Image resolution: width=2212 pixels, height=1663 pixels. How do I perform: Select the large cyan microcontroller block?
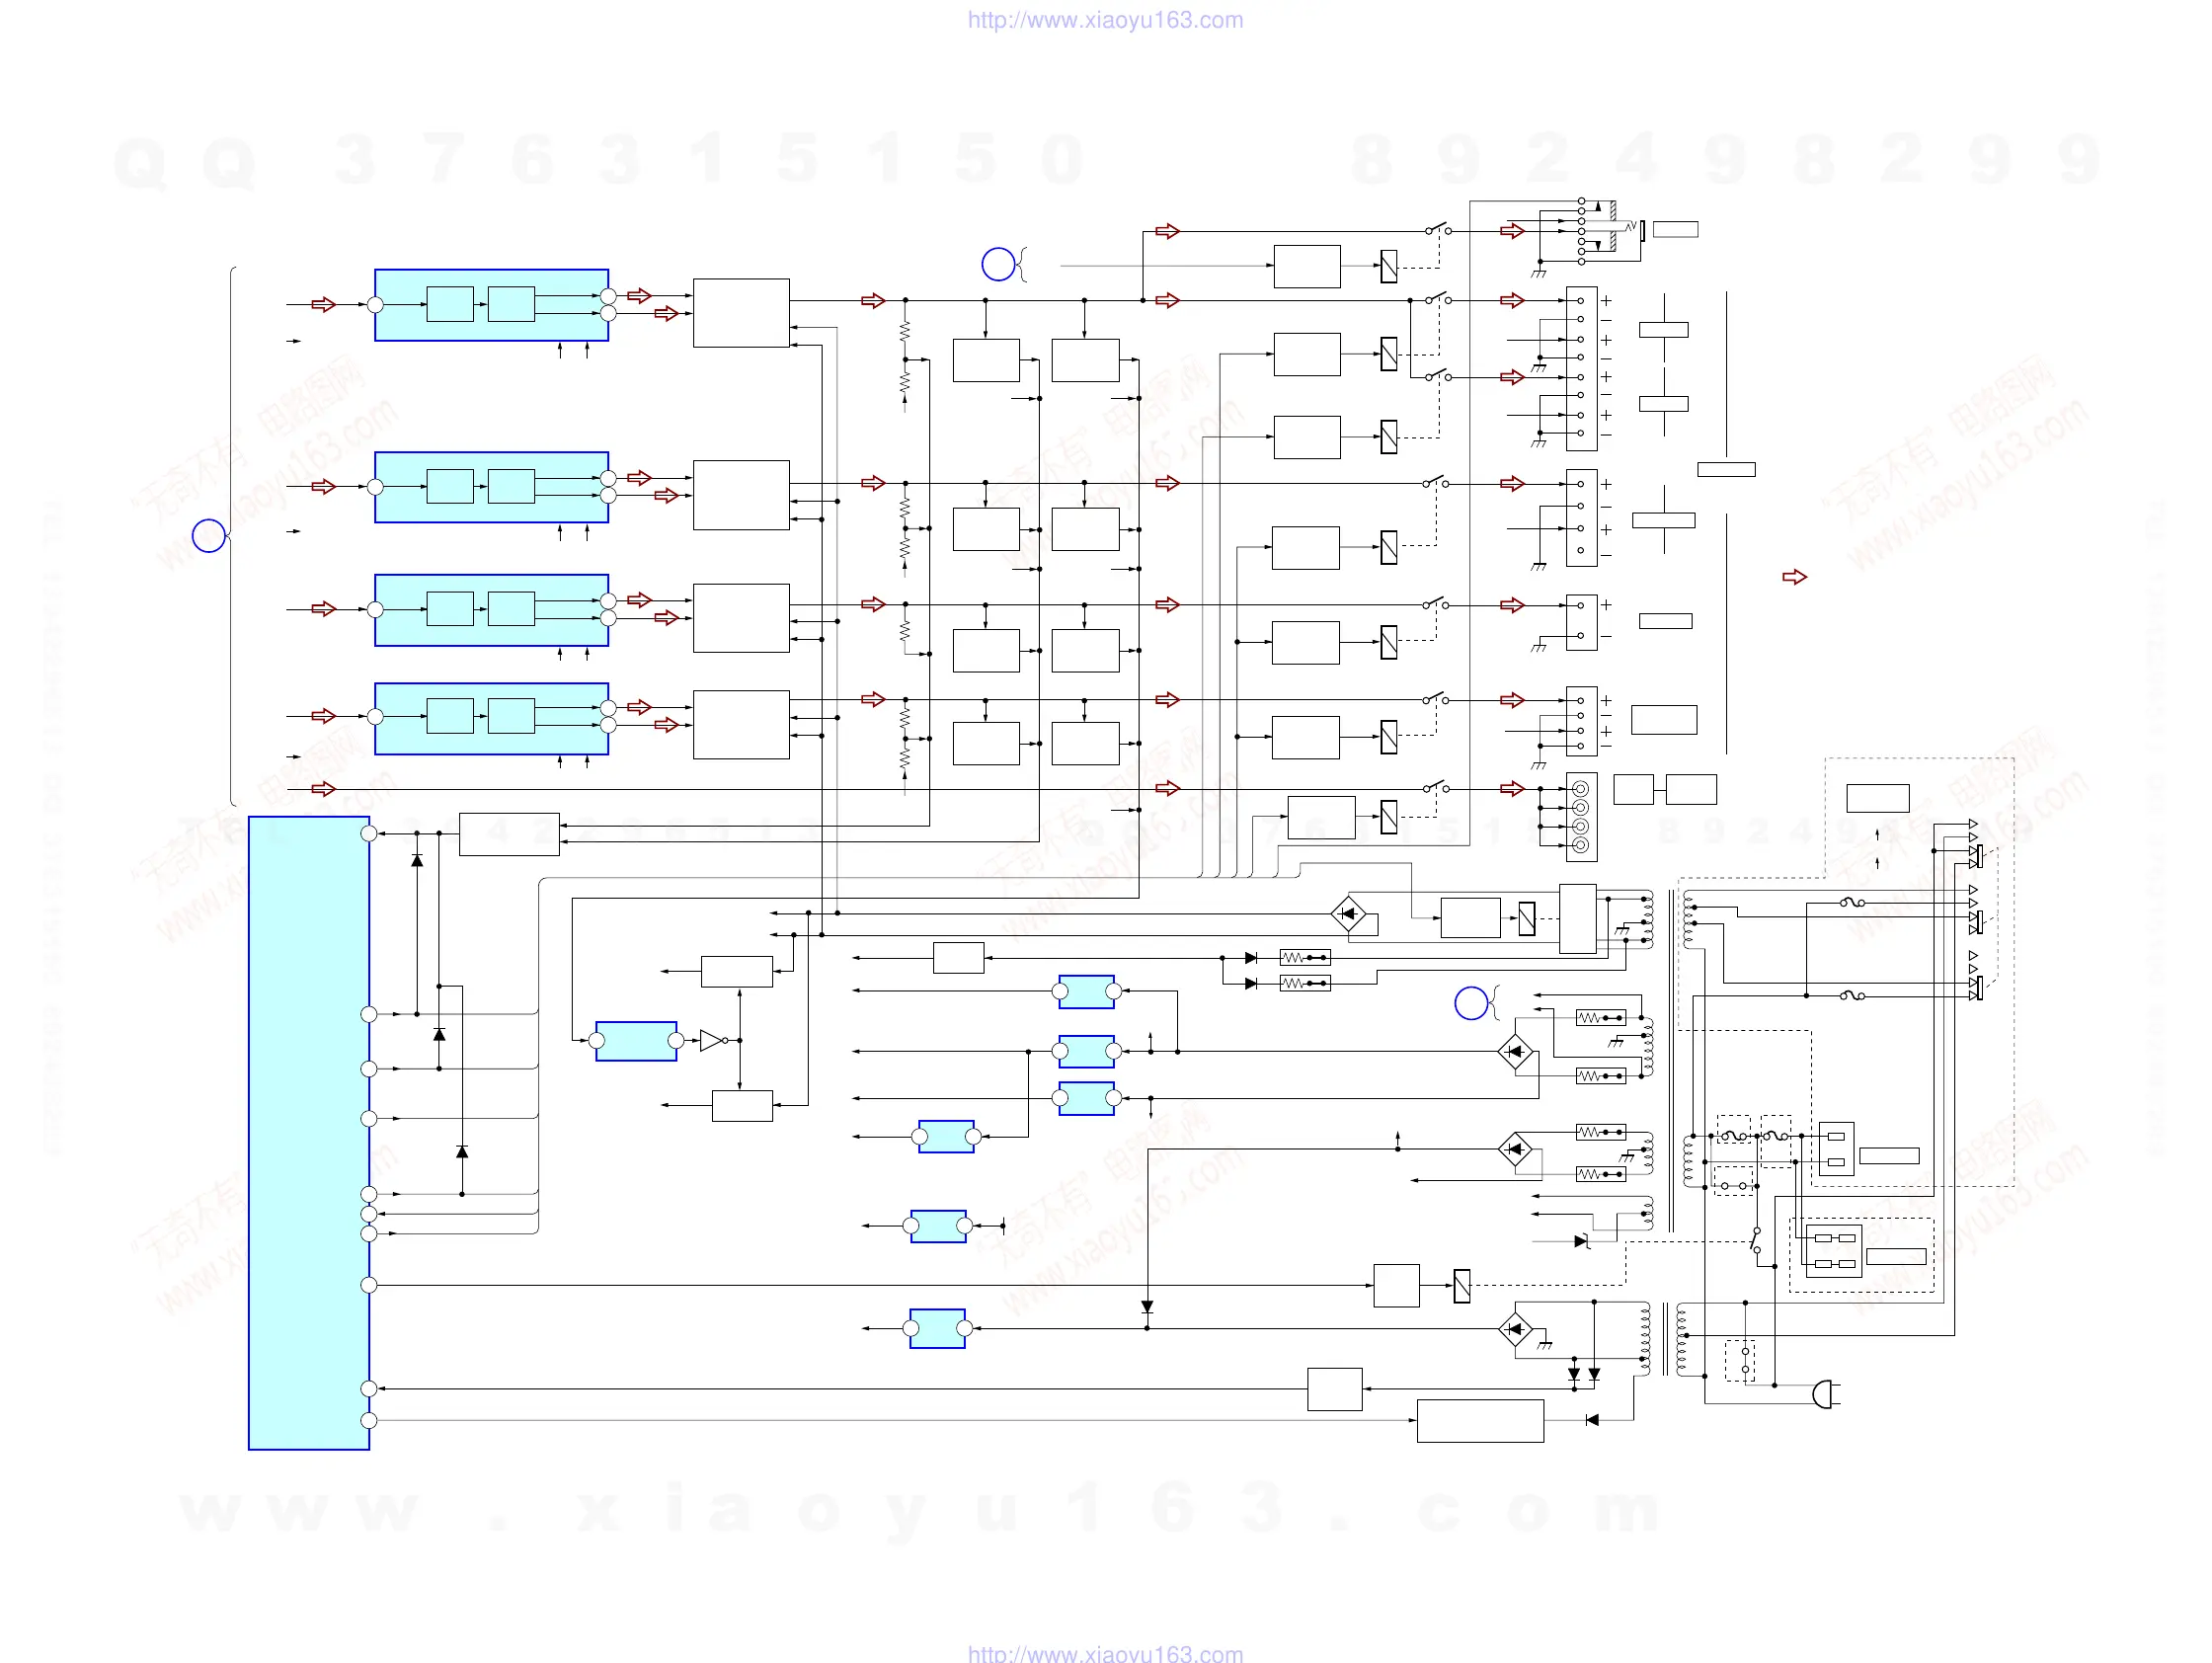coord(309,1132)
